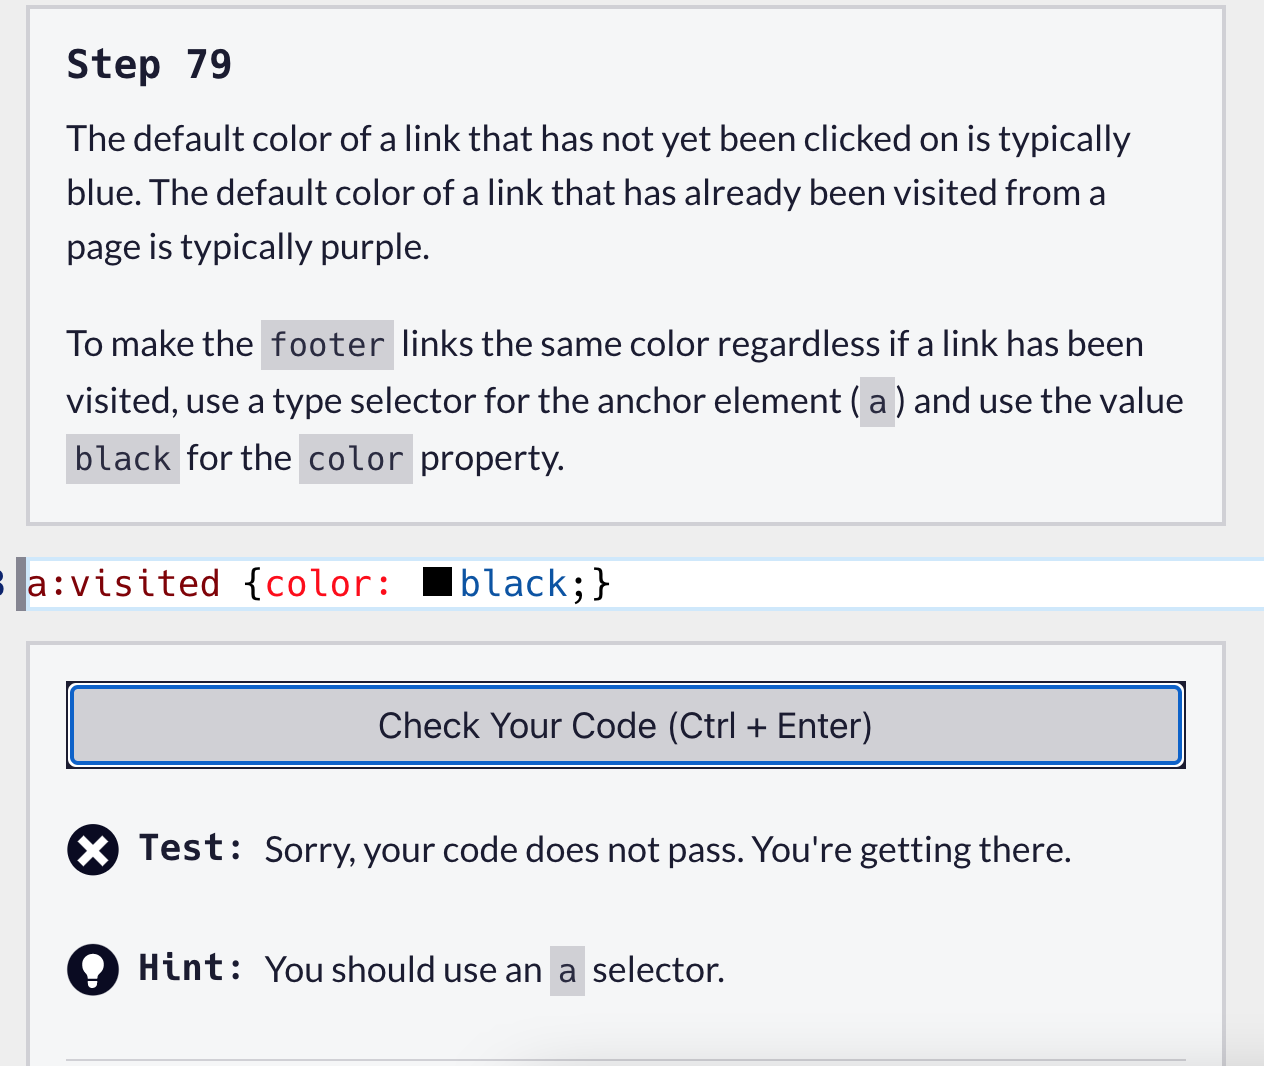Click the "Sorry, your code does not pass" message
The width and height of the screenshot is (1264, 1066).
pyautogui.click(x=667, y=850)
